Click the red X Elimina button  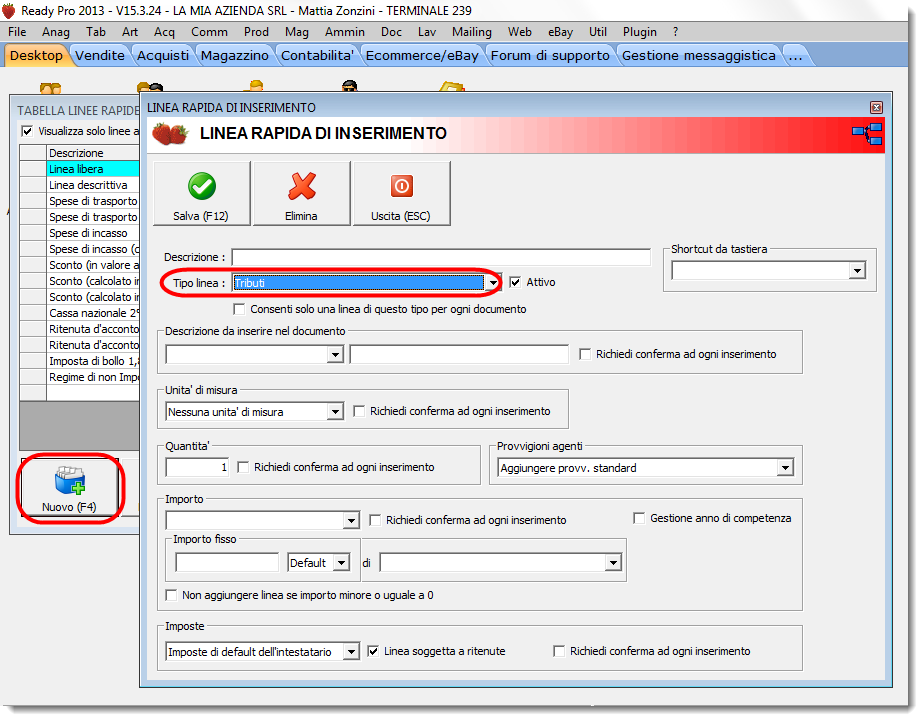(x=301, y=193)
